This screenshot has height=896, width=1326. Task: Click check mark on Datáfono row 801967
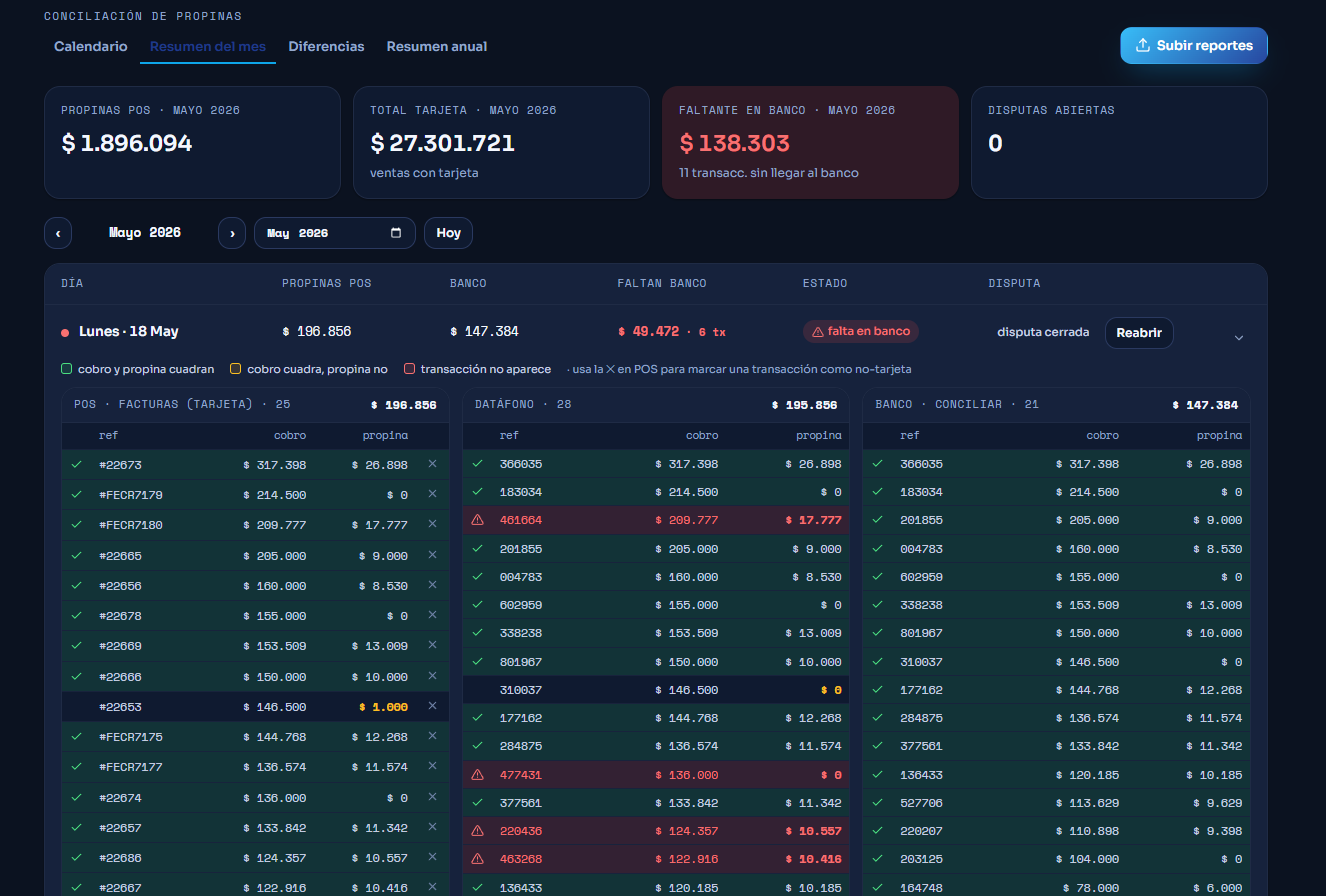pyautogui.click(x=477, y=661)
